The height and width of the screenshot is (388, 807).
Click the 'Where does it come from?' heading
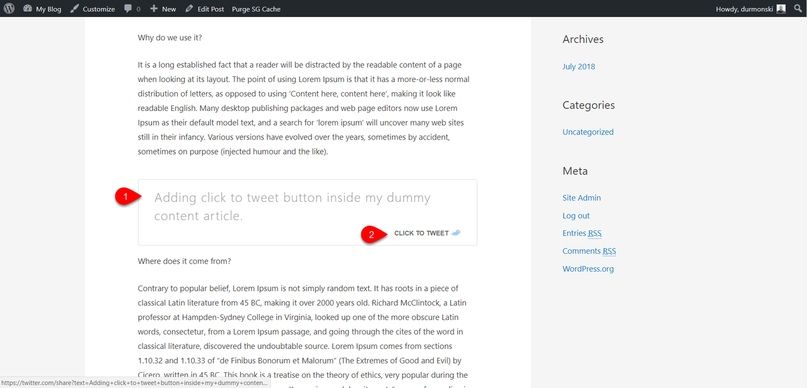pyautogui.click(x=184, y=261)
